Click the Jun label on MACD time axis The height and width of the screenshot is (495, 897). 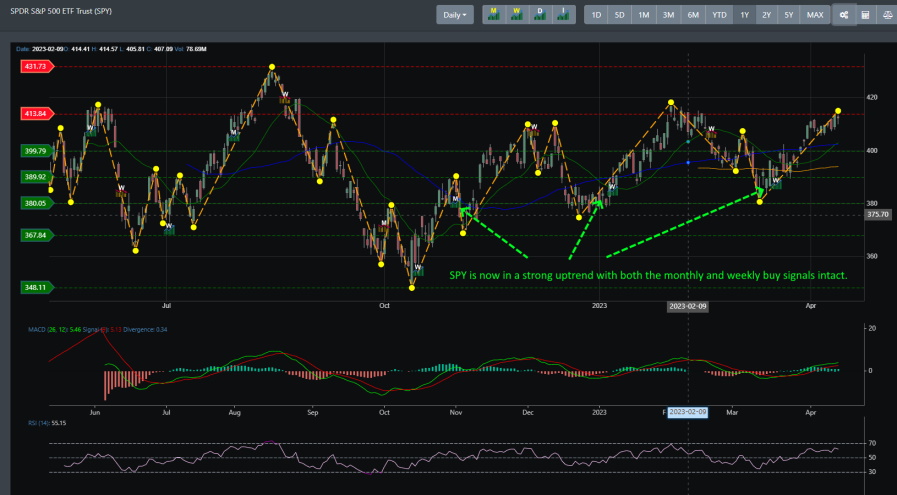point(95,412)
